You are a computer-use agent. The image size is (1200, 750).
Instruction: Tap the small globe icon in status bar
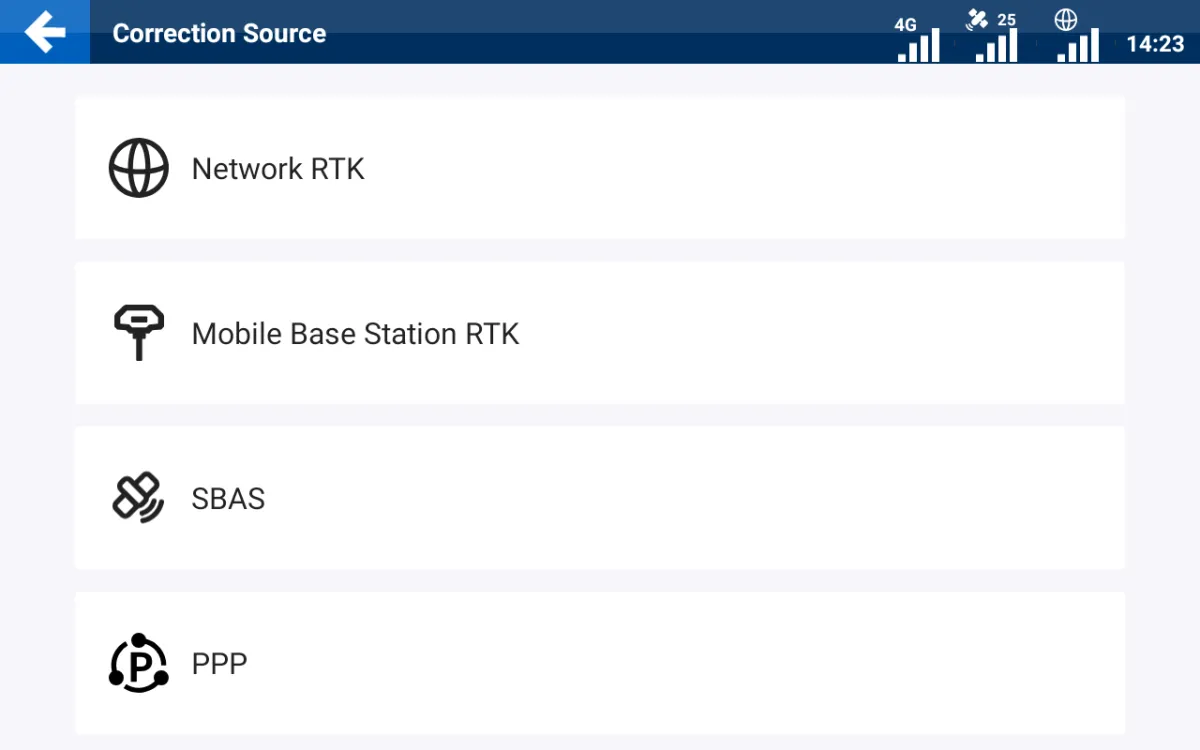click(1066, 20)
